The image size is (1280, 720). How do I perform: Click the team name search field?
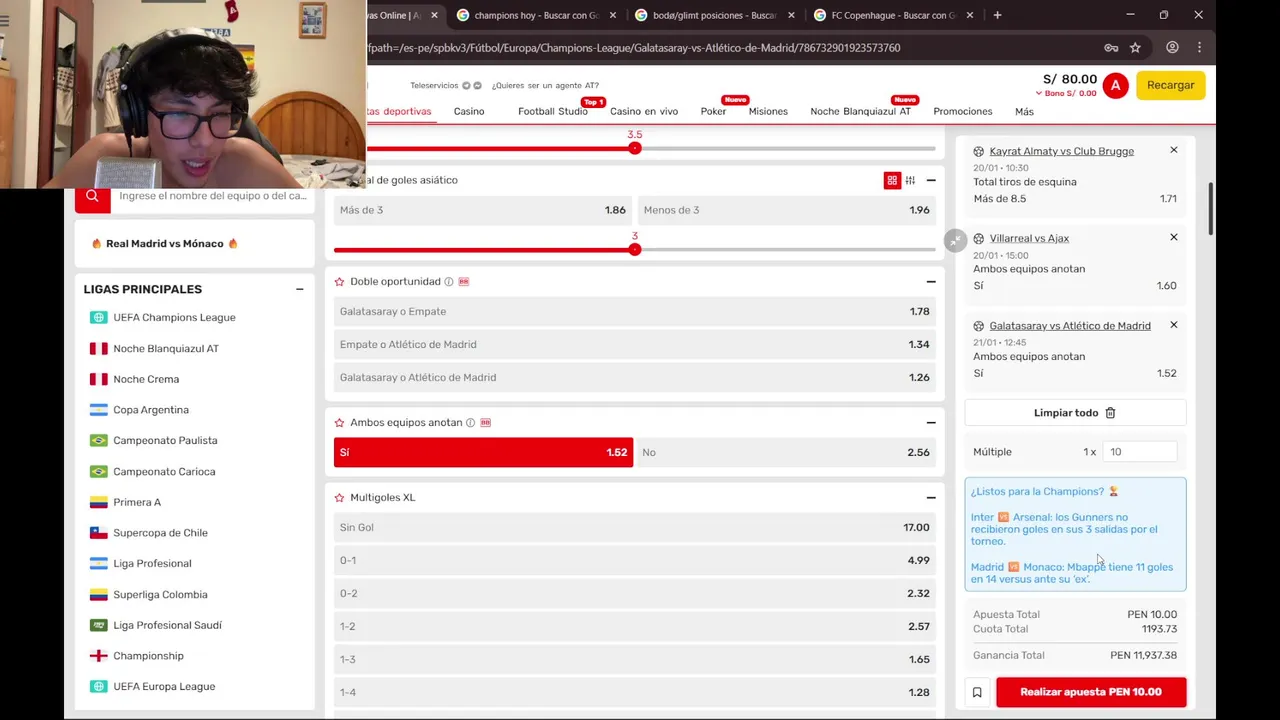tap(212, 196)
